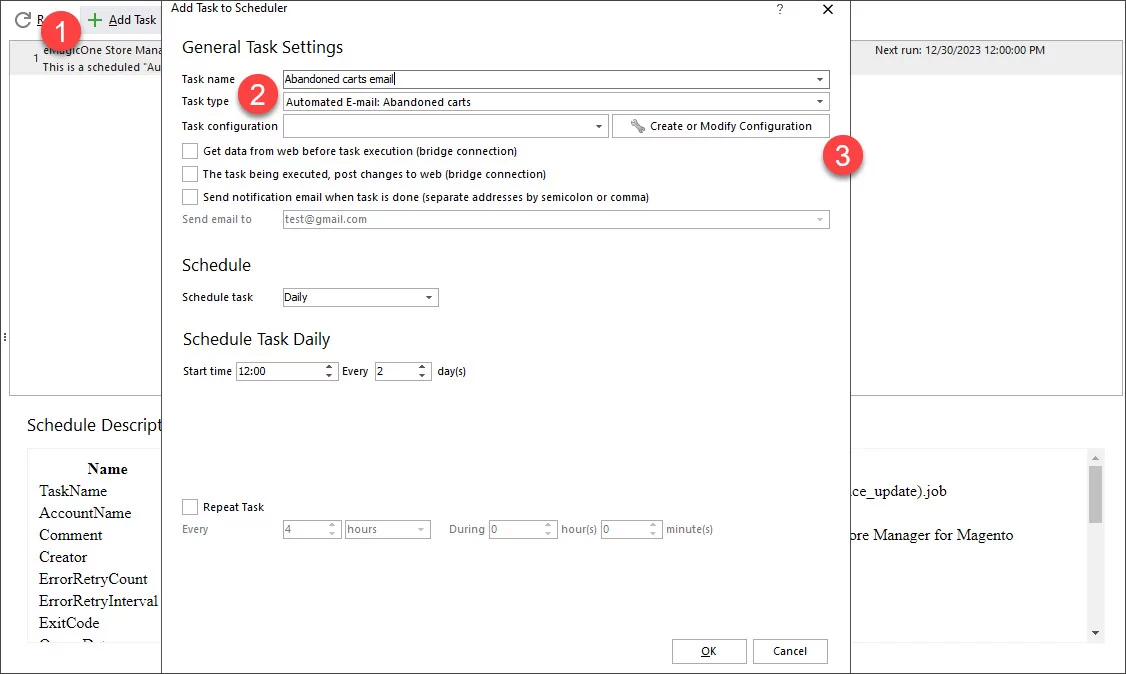Click the Creator row in description table

[63, 557]
